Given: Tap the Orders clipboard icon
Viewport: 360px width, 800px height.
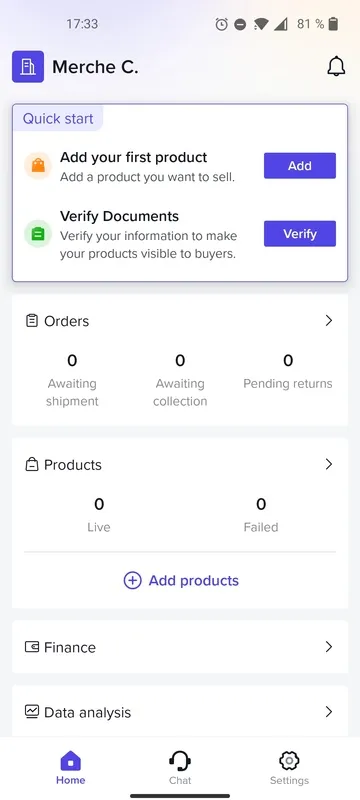Looking at the screenshot, I should [32, 321].
